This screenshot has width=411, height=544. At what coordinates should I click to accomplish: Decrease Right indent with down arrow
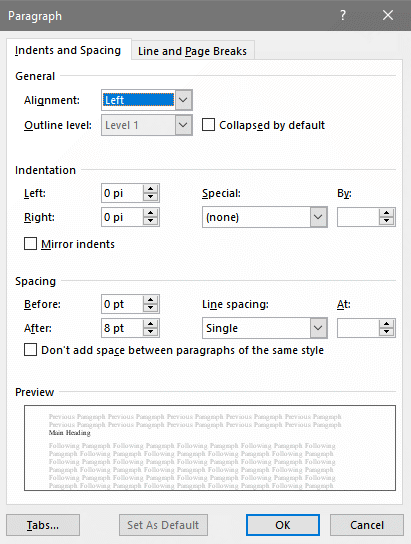click(151, 221)
